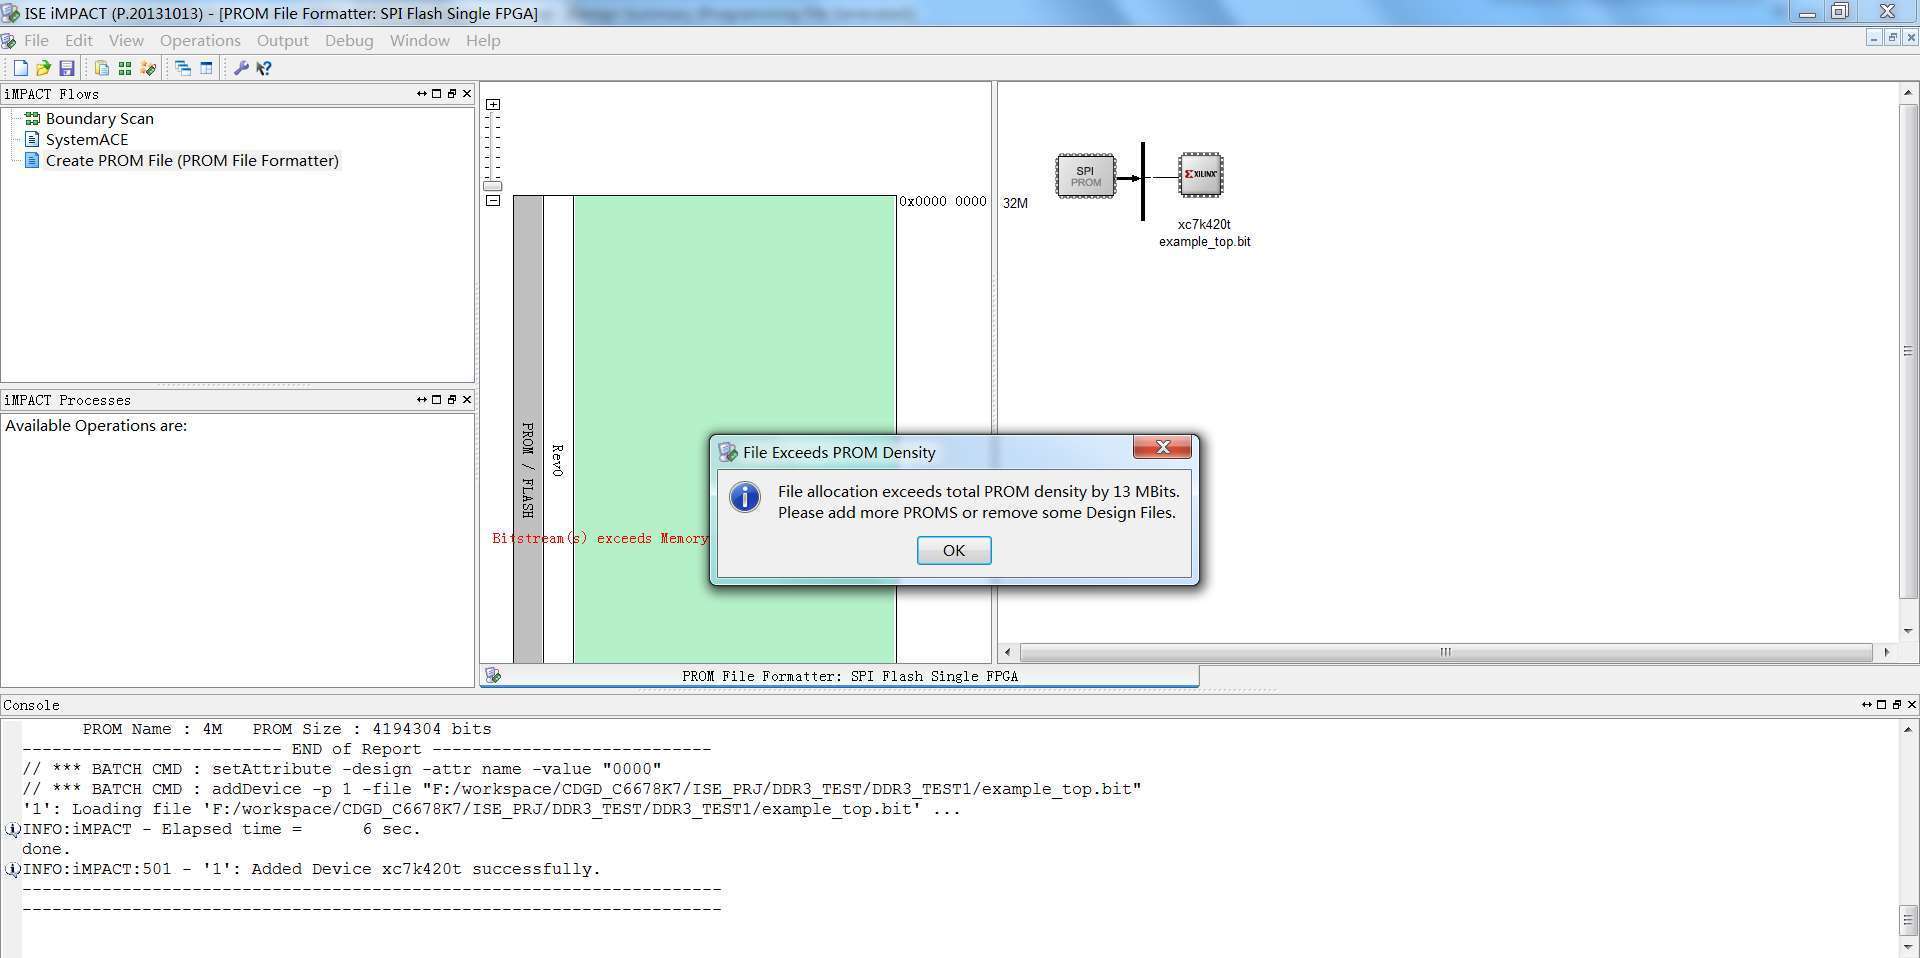Open the File menu
The image size is (1920, 958).
pos(36,41)
